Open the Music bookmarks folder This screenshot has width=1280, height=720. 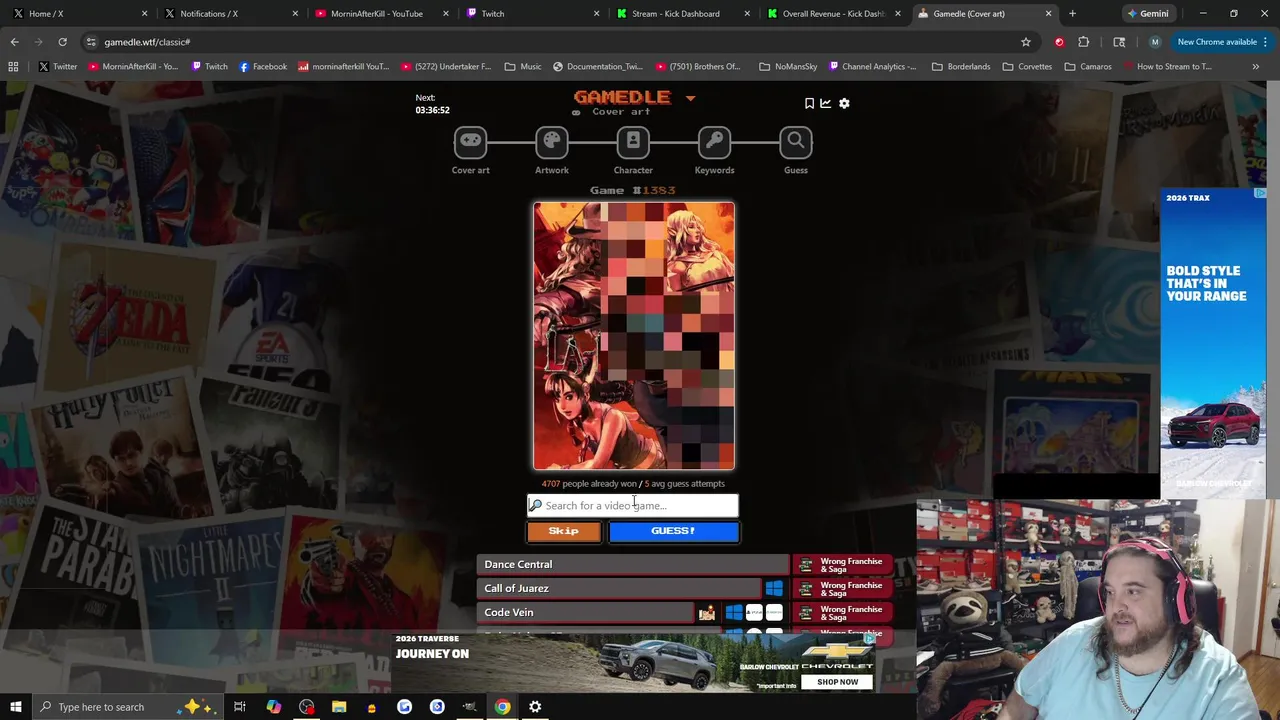click(523, 67)
